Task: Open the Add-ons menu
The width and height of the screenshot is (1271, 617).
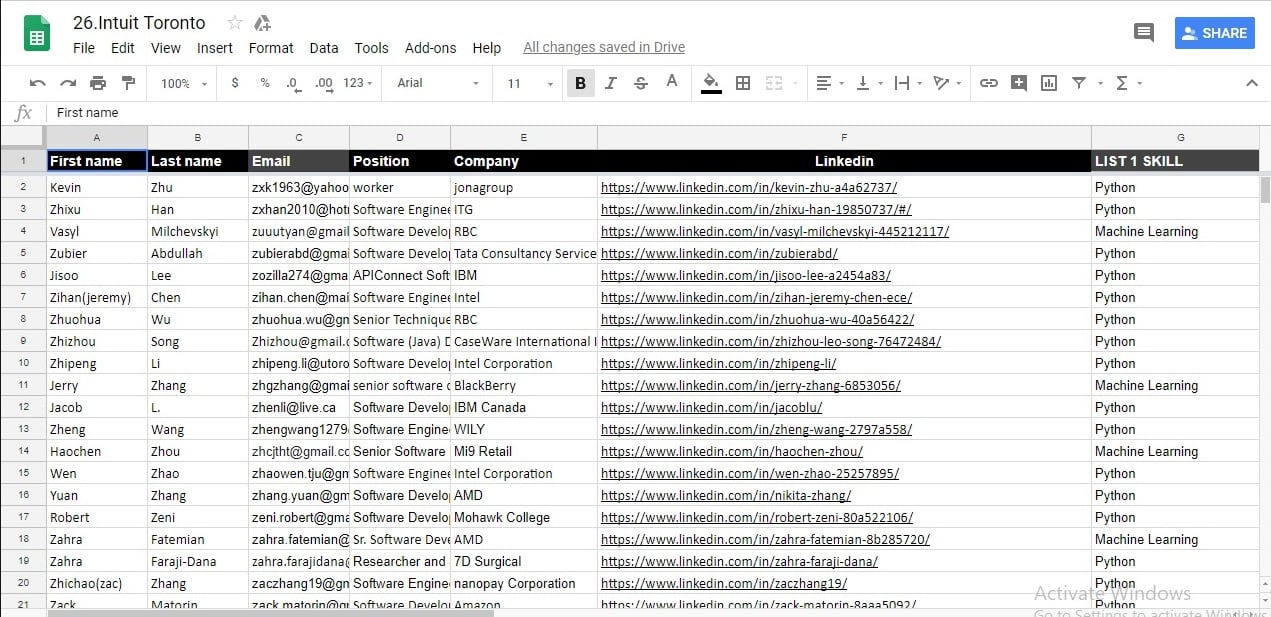Action: [431, 48]
